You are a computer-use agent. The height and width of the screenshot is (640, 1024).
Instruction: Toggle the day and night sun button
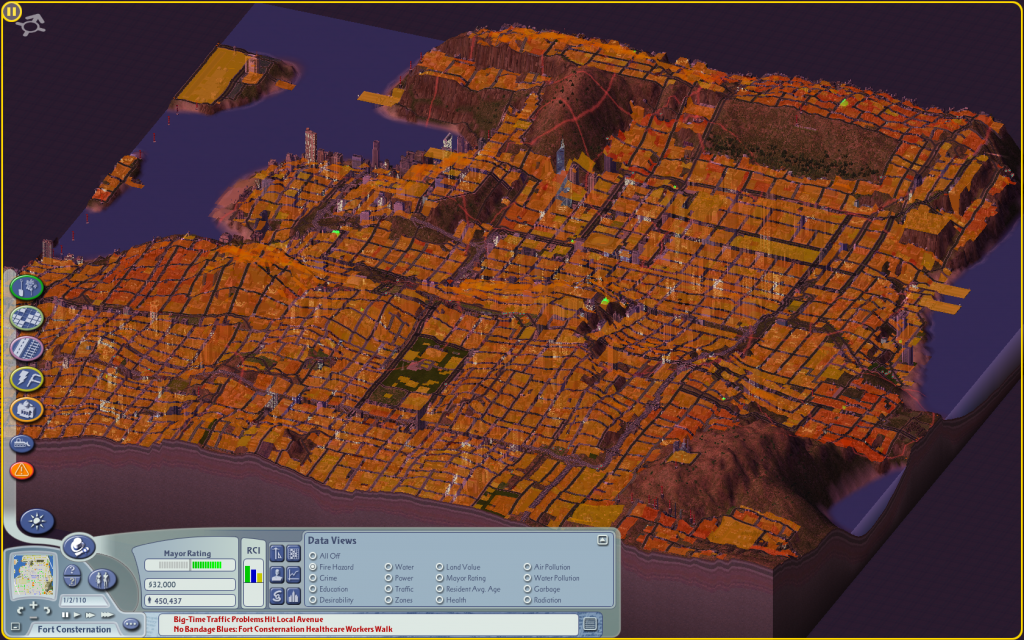click(x=37, y=521)
